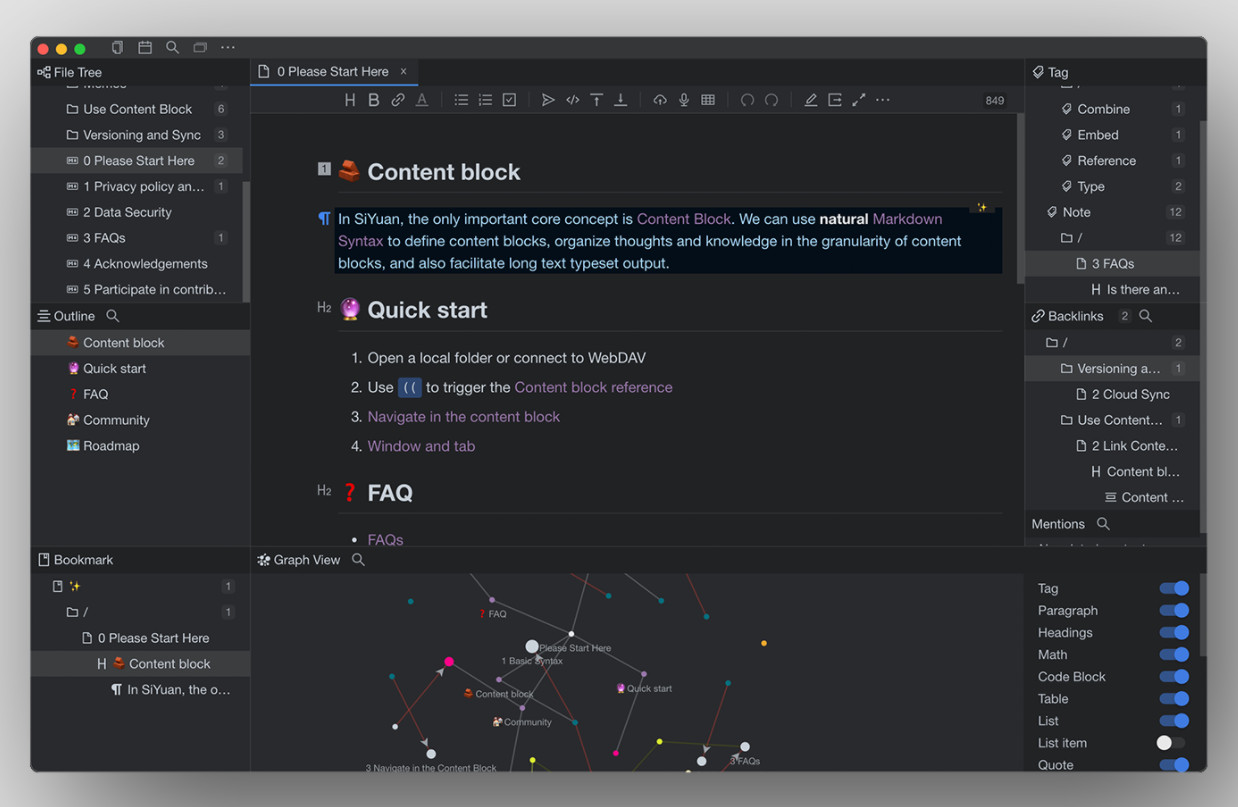Open the Content block reference link

click(594, 387)
